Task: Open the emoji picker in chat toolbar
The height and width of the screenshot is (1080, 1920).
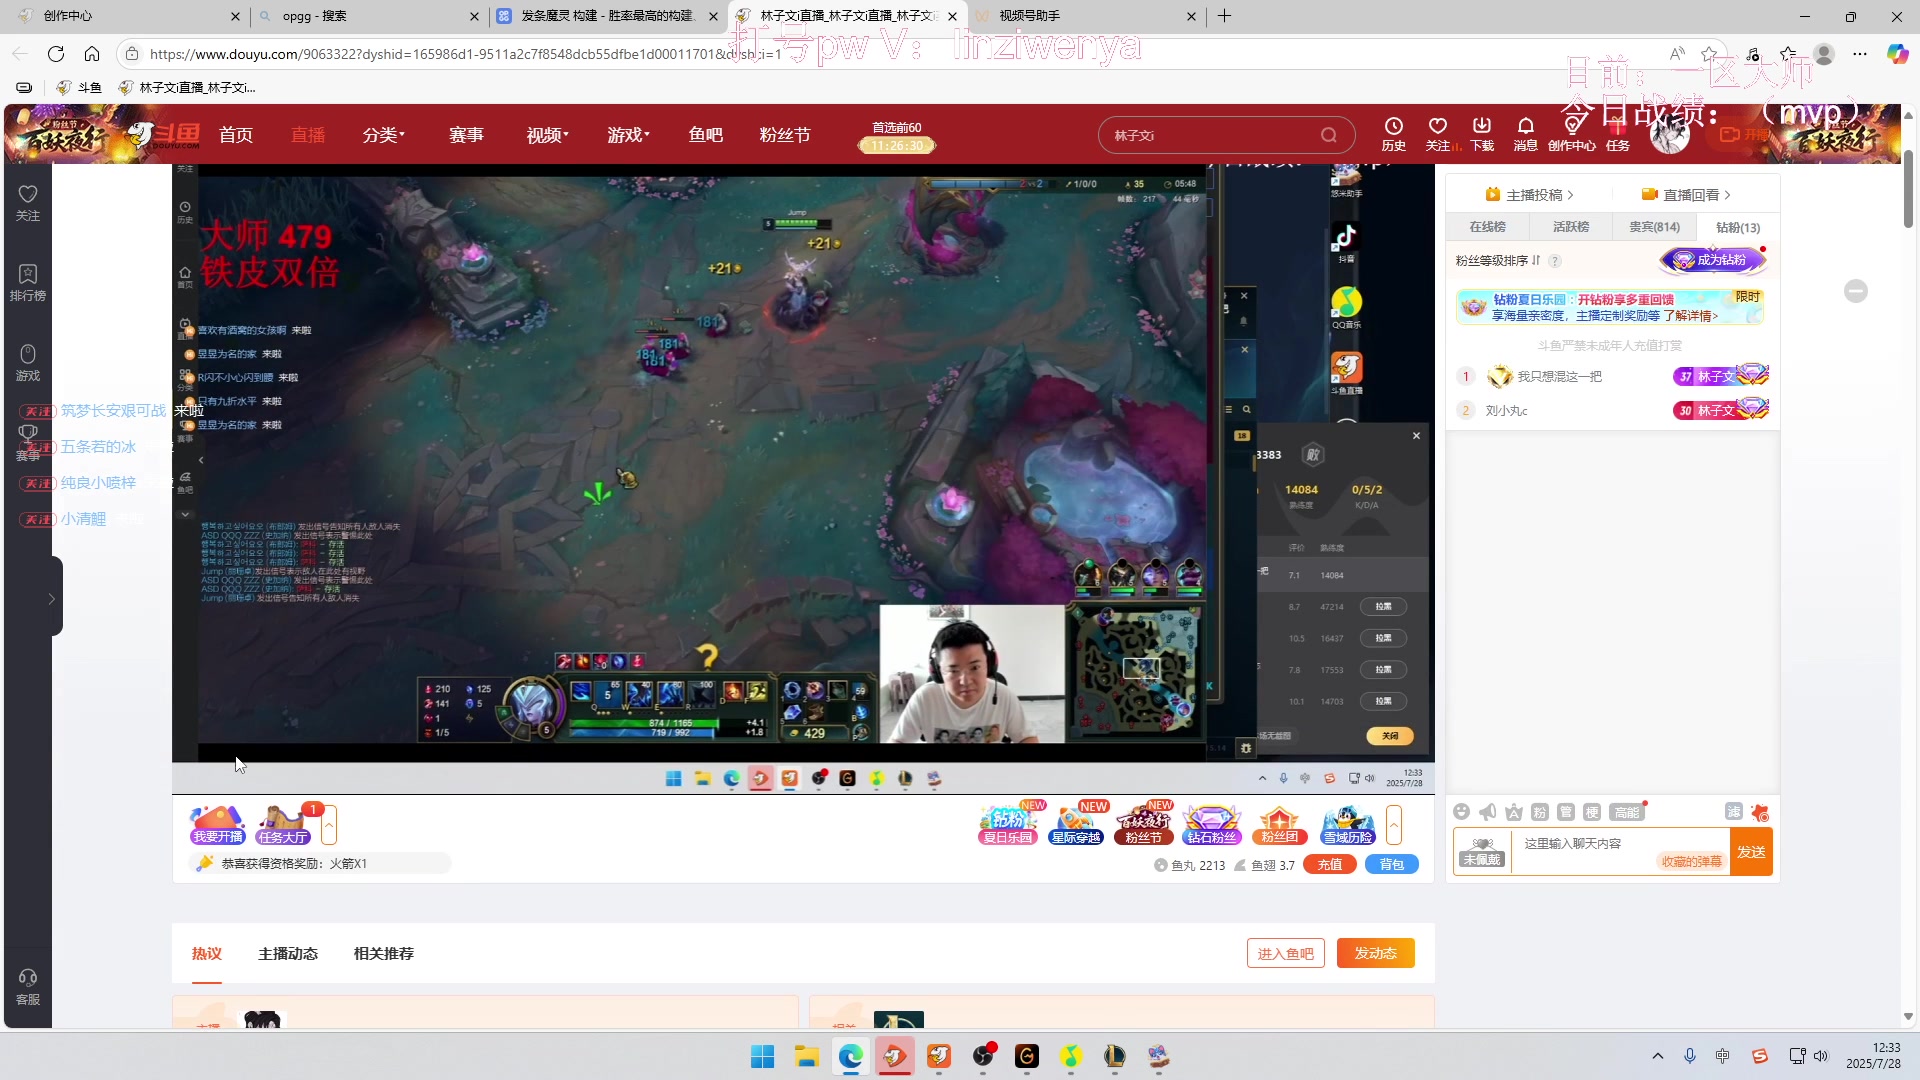Action: (x=1462, y=812)
